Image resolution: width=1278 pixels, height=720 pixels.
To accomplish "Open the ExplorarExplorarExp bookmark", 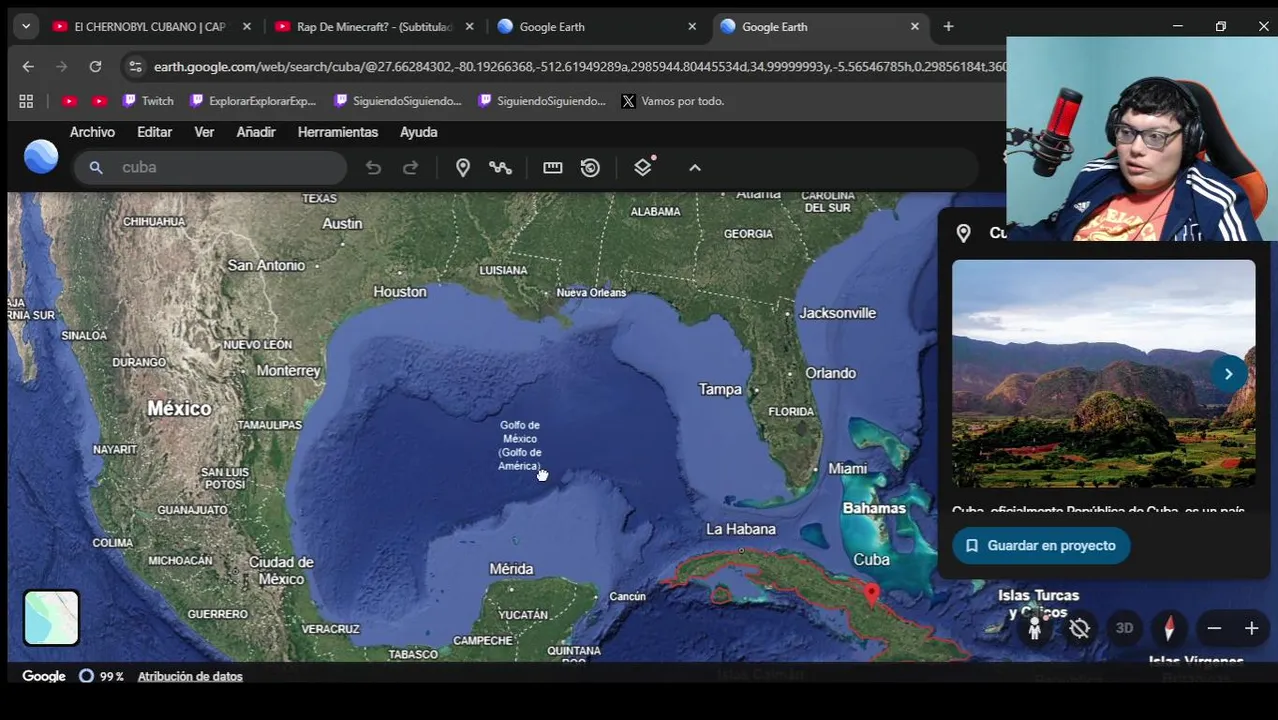I will coord(253,101).
